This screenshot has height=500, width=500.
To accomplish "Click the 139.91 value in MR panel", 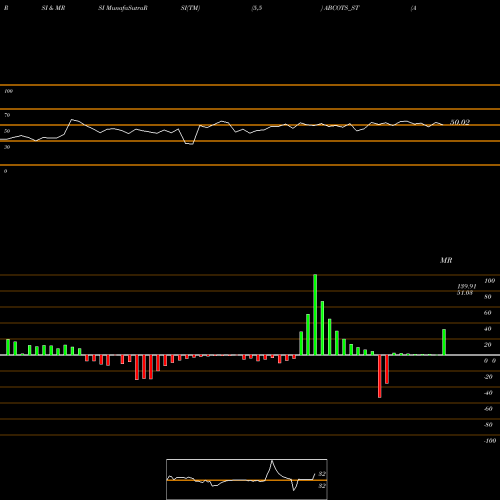I will point(467,286).
